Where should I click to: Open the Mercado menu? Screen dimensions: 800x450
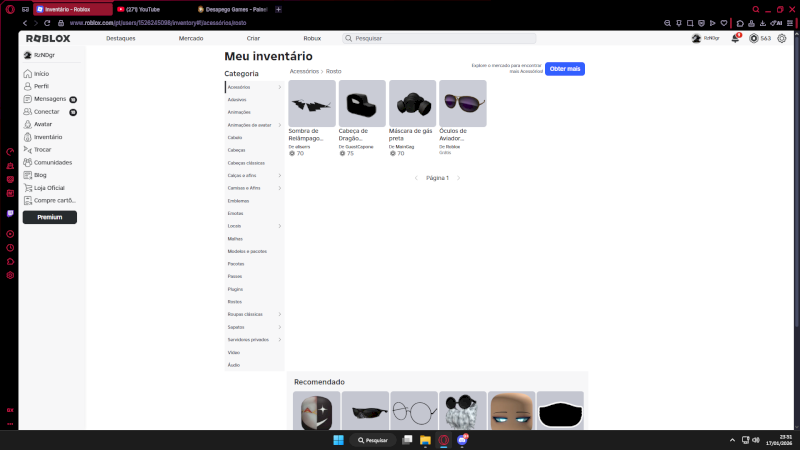[191, 38]
